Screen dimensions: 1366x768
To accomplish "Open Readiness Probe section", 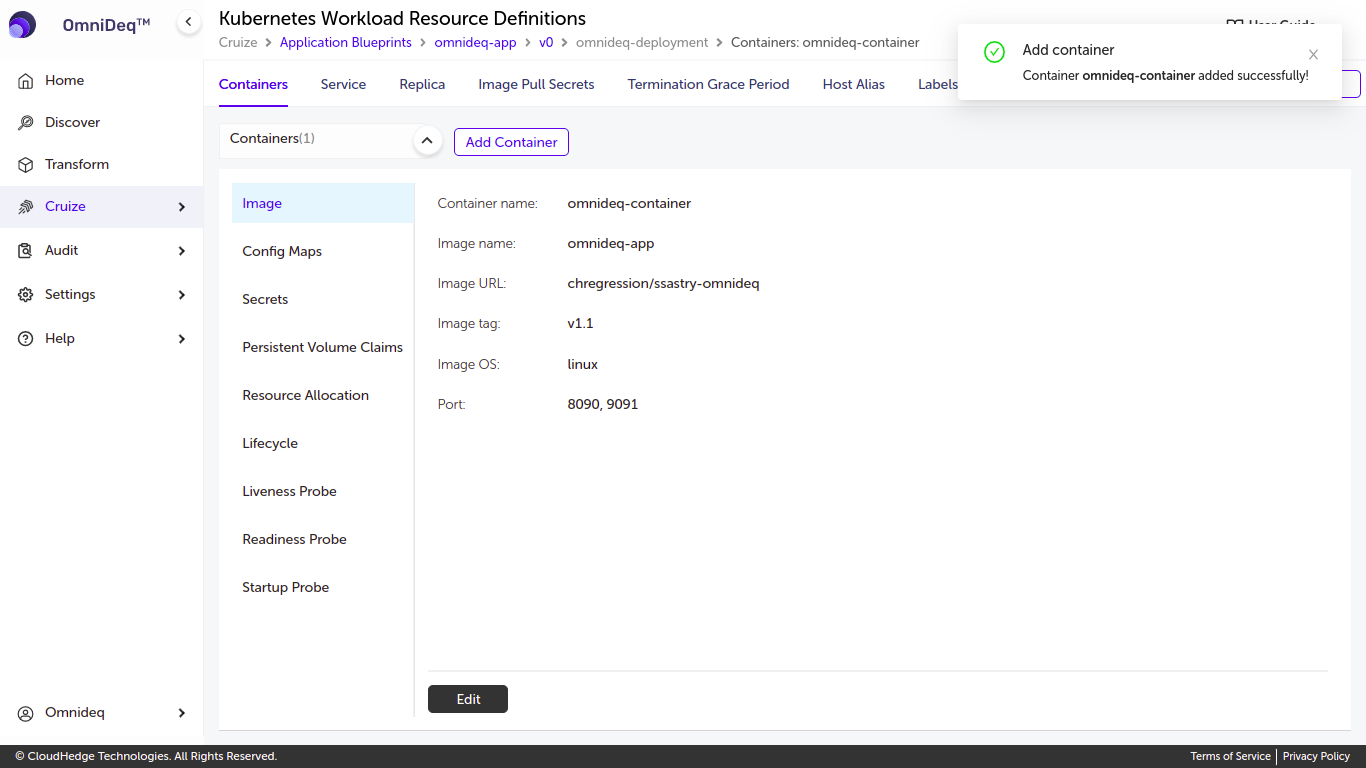I will pos(323,539).
